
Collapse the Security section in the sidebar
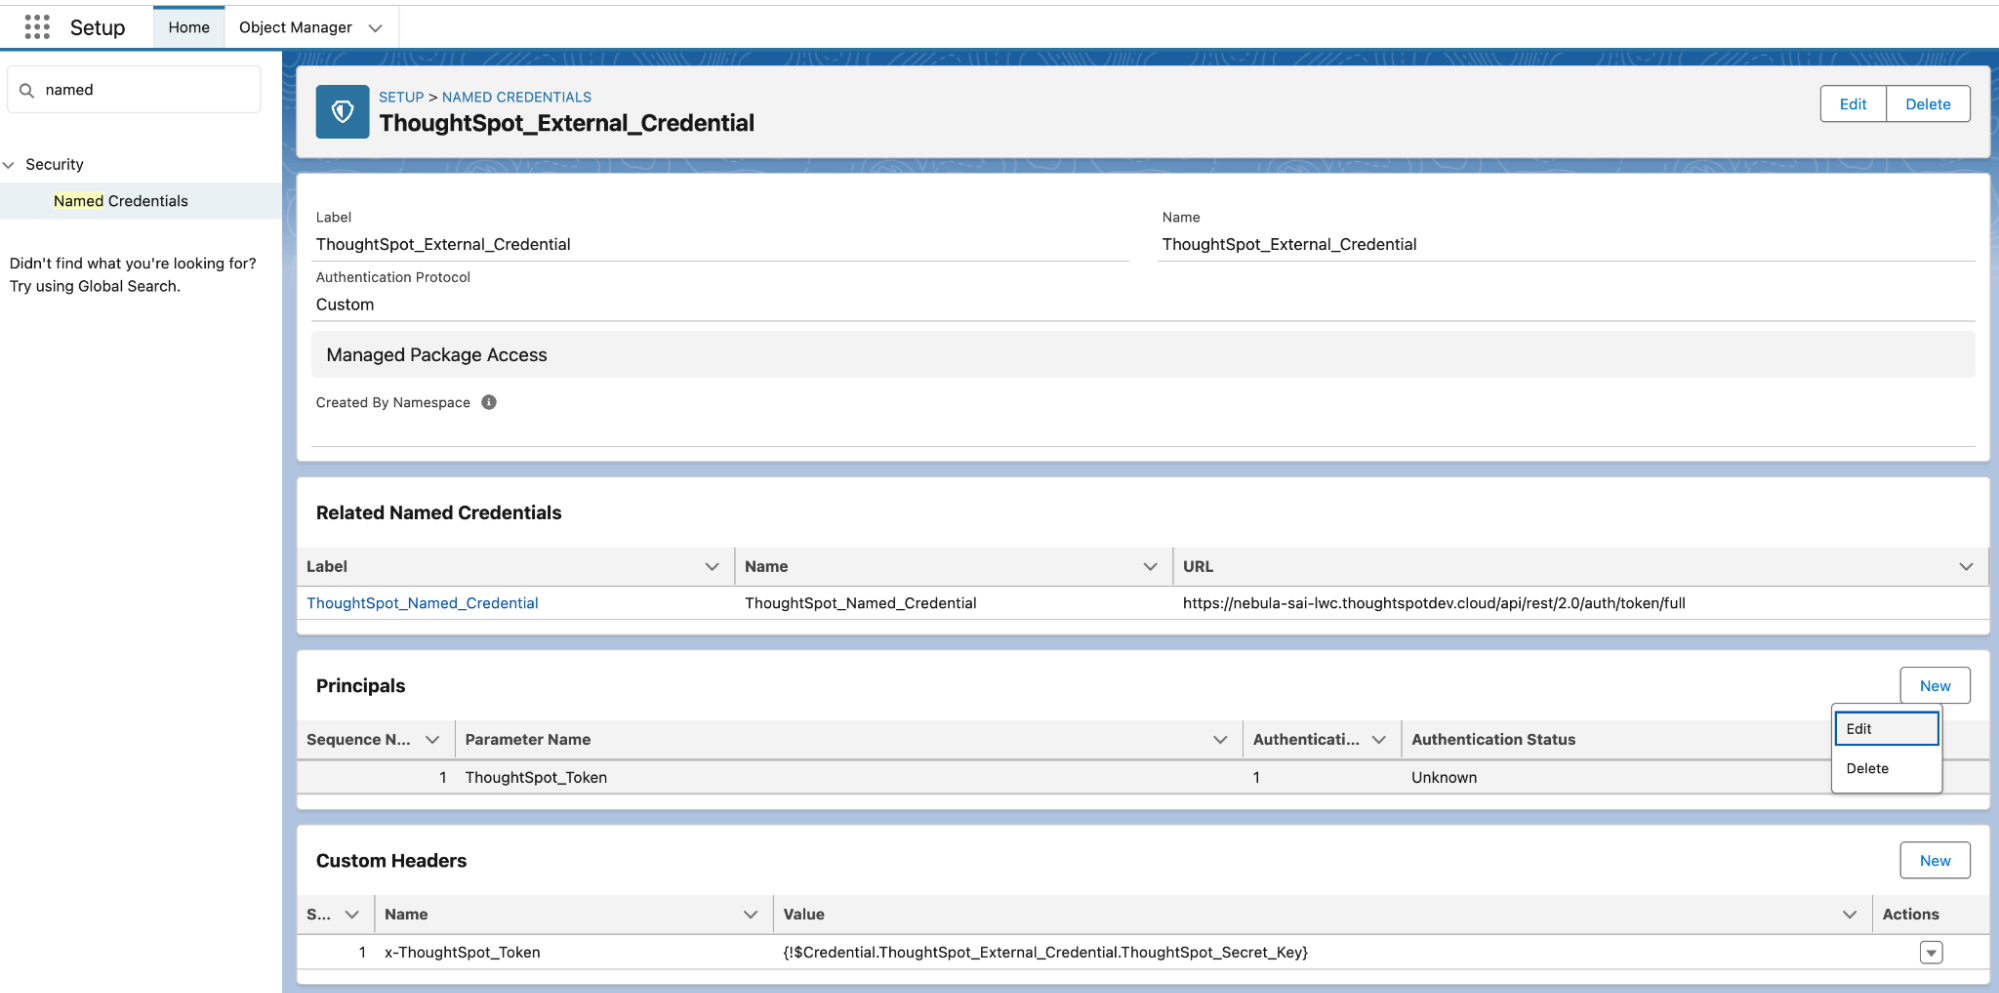coord(9,164)
